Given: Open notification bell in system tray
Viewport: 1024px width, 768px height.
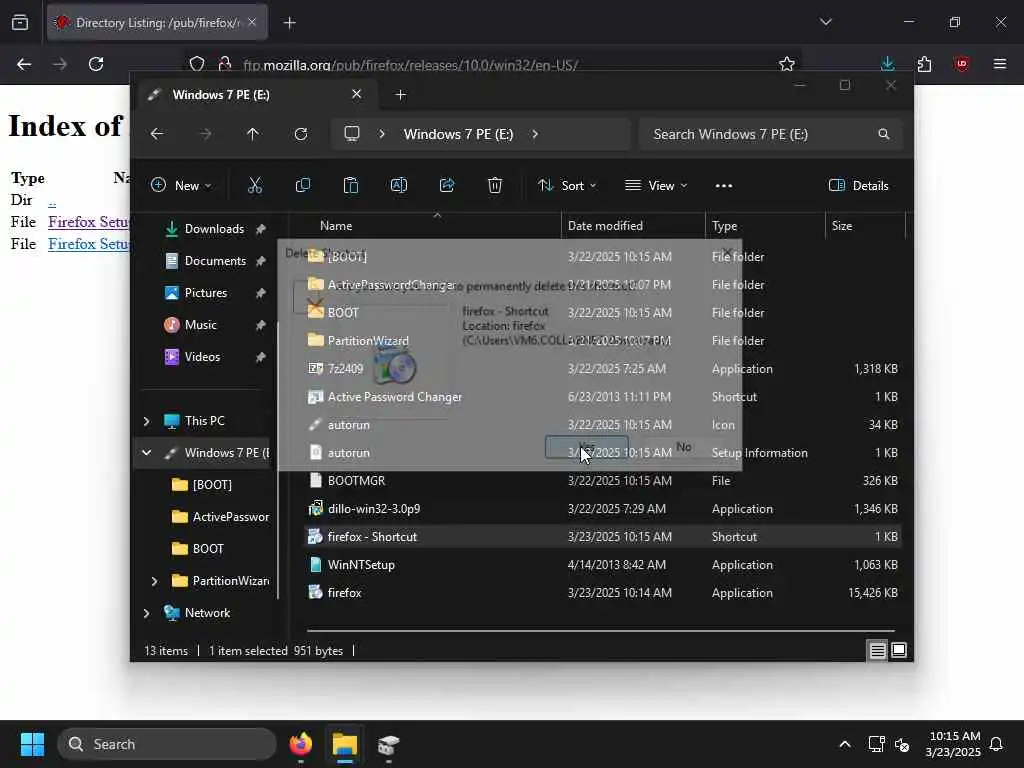Looking at the screenshot, I should coord(997,744).
